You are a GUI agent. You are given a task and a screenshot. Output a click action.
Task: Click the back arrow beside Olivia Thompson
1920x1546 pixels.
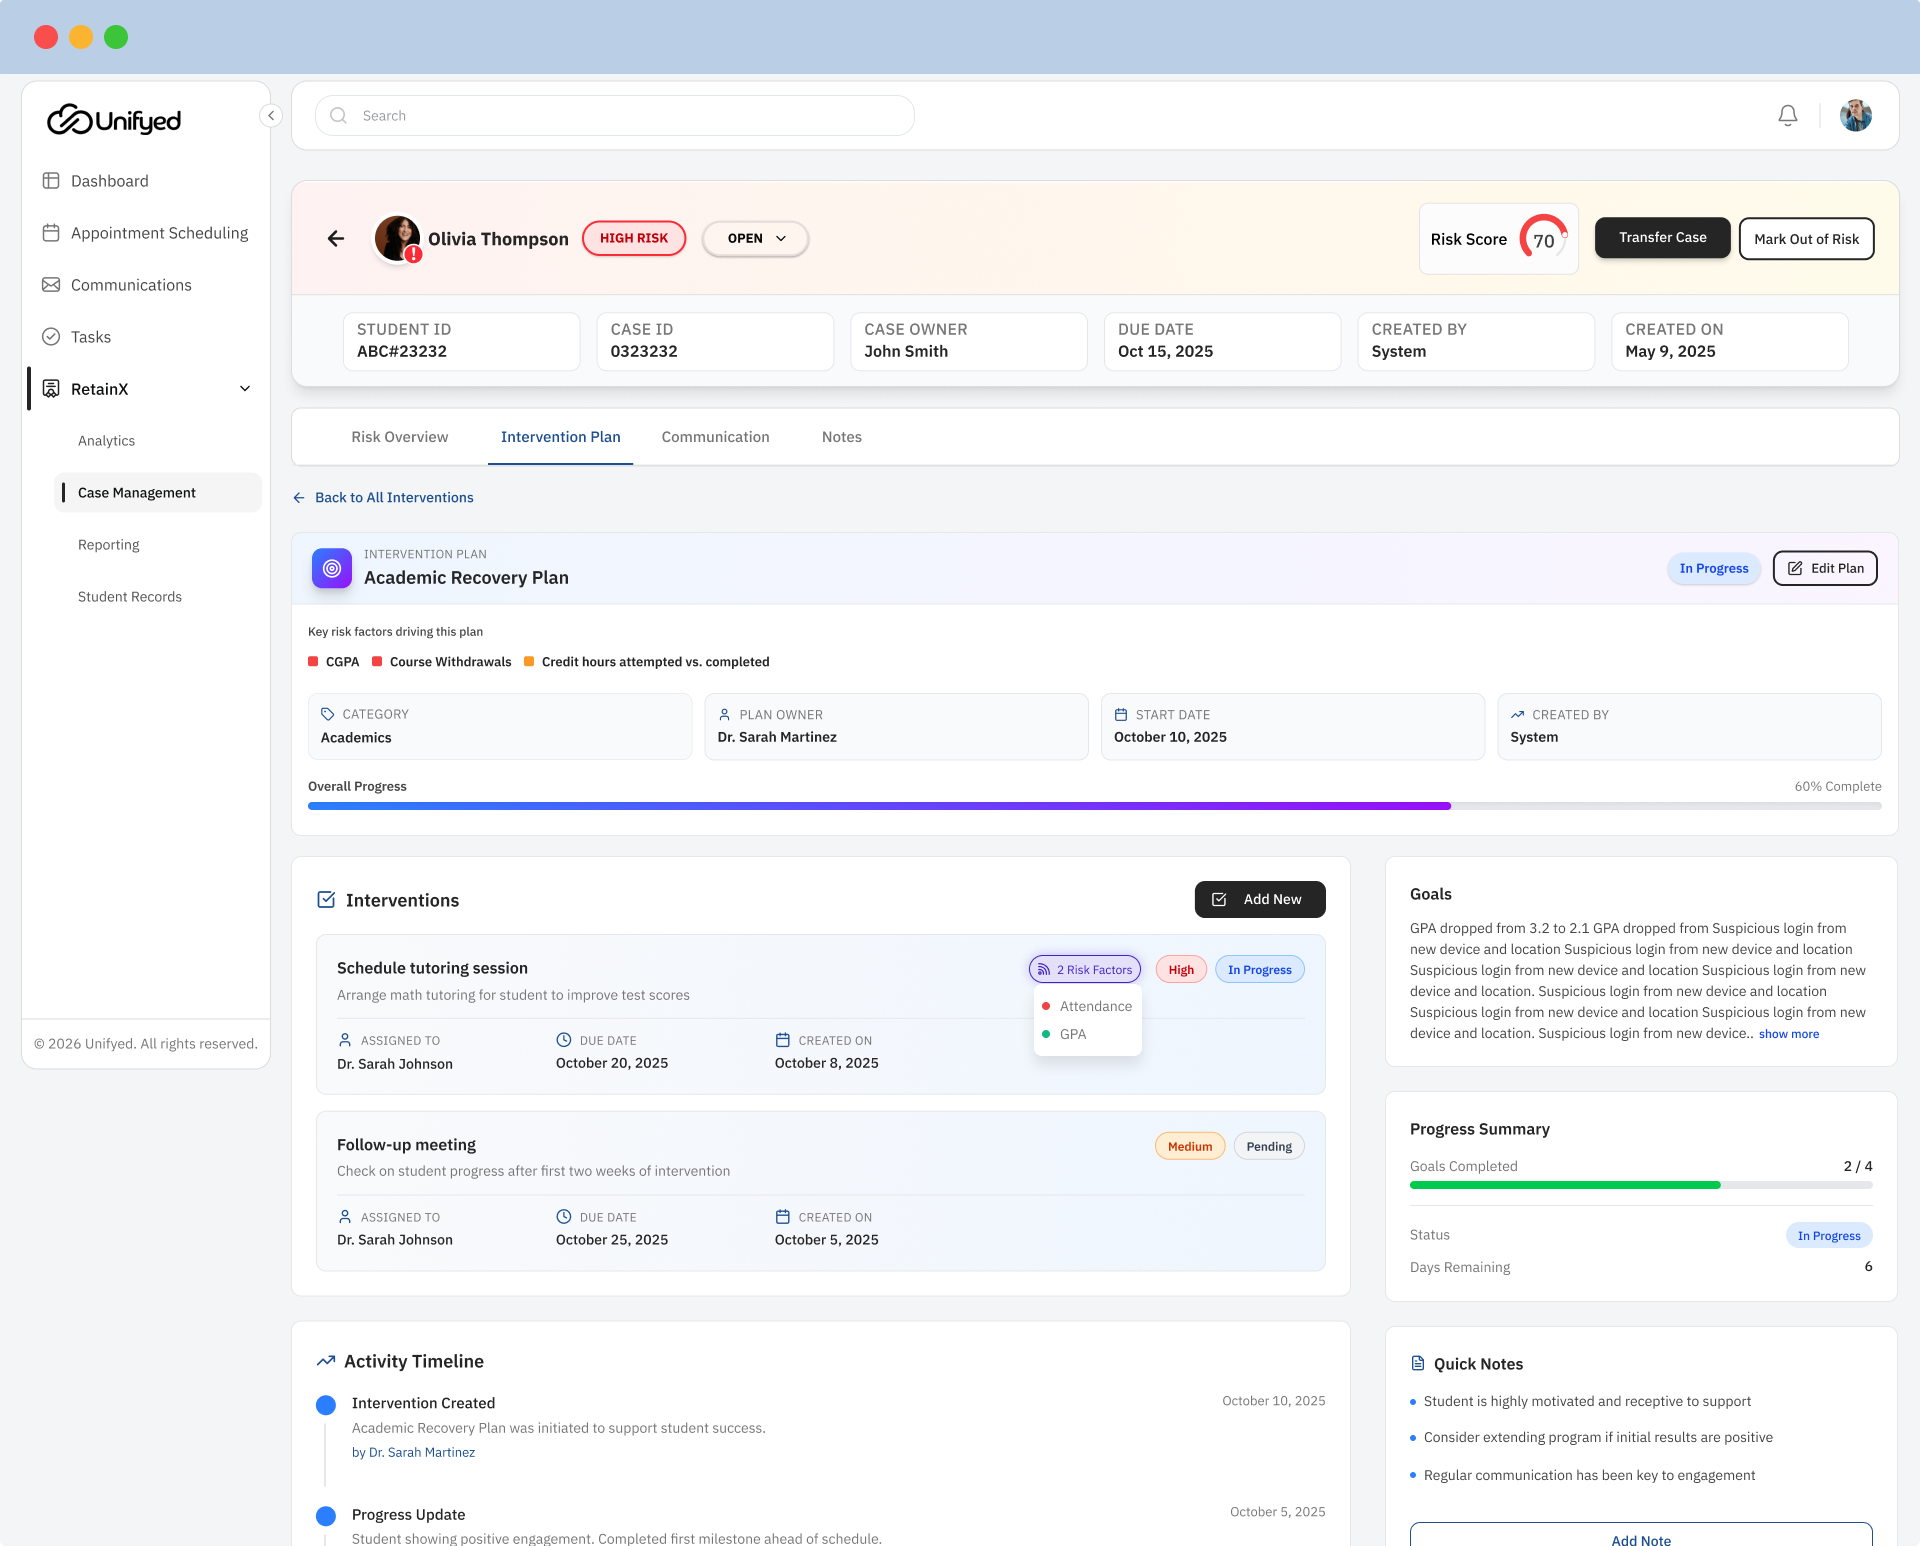pos(336,238)
